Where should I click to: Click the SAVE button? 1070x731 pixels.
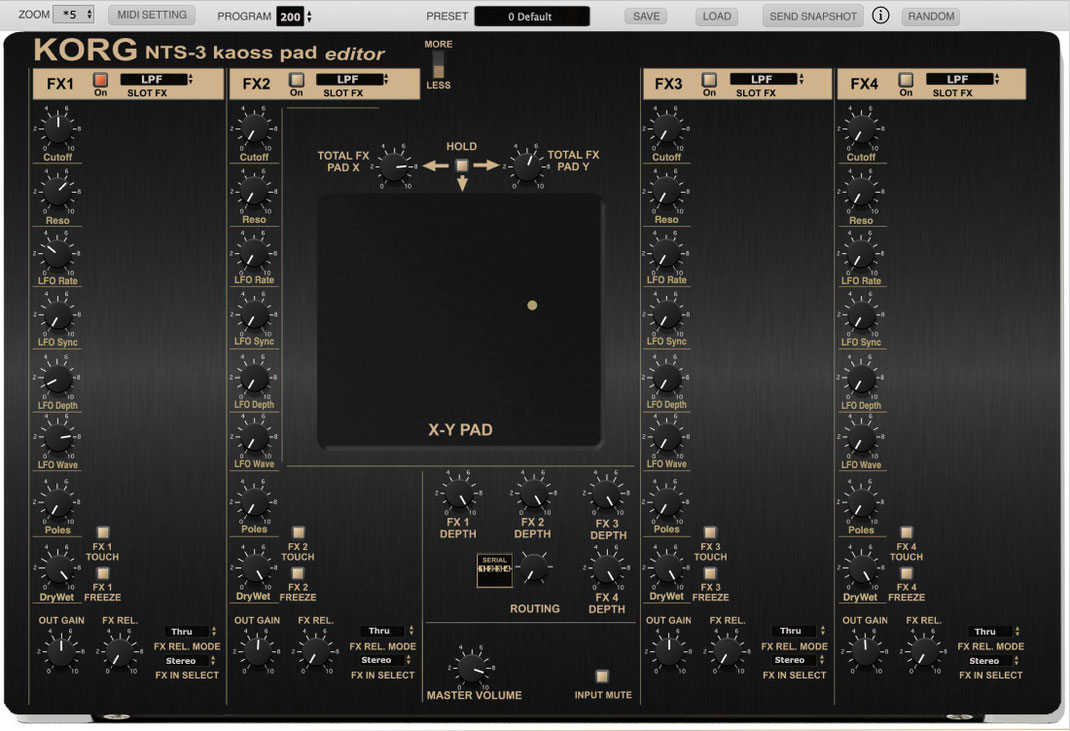point(646,16)
